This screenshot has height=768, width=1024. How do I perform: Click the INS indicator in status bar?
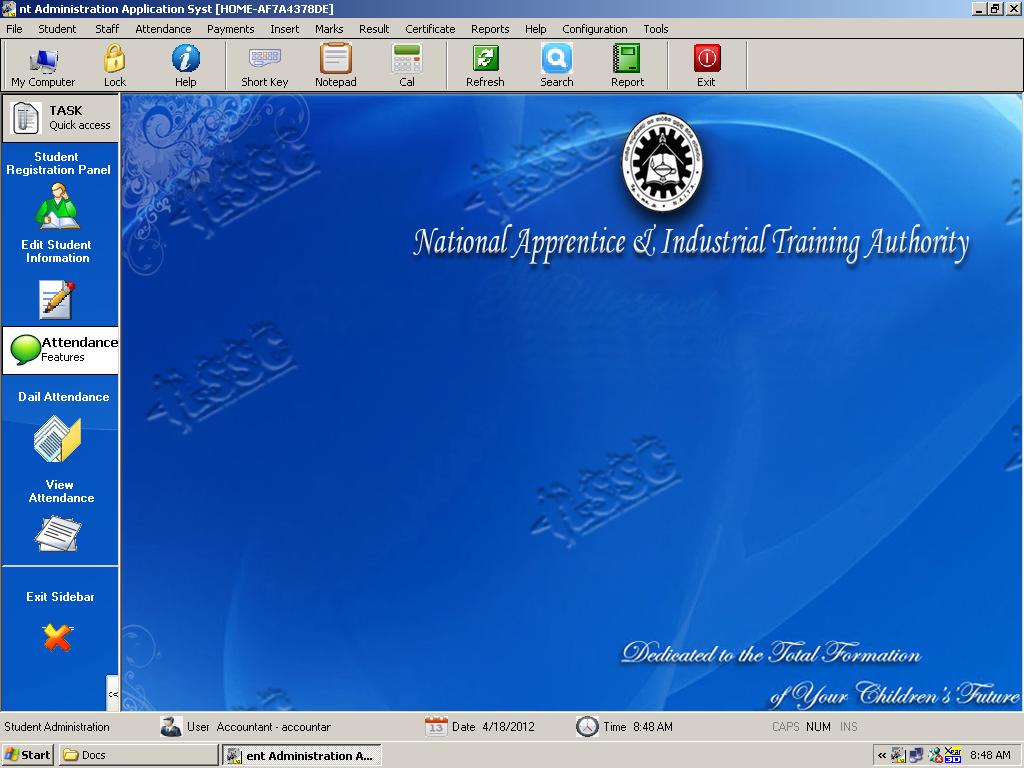[x=849, y=726]
